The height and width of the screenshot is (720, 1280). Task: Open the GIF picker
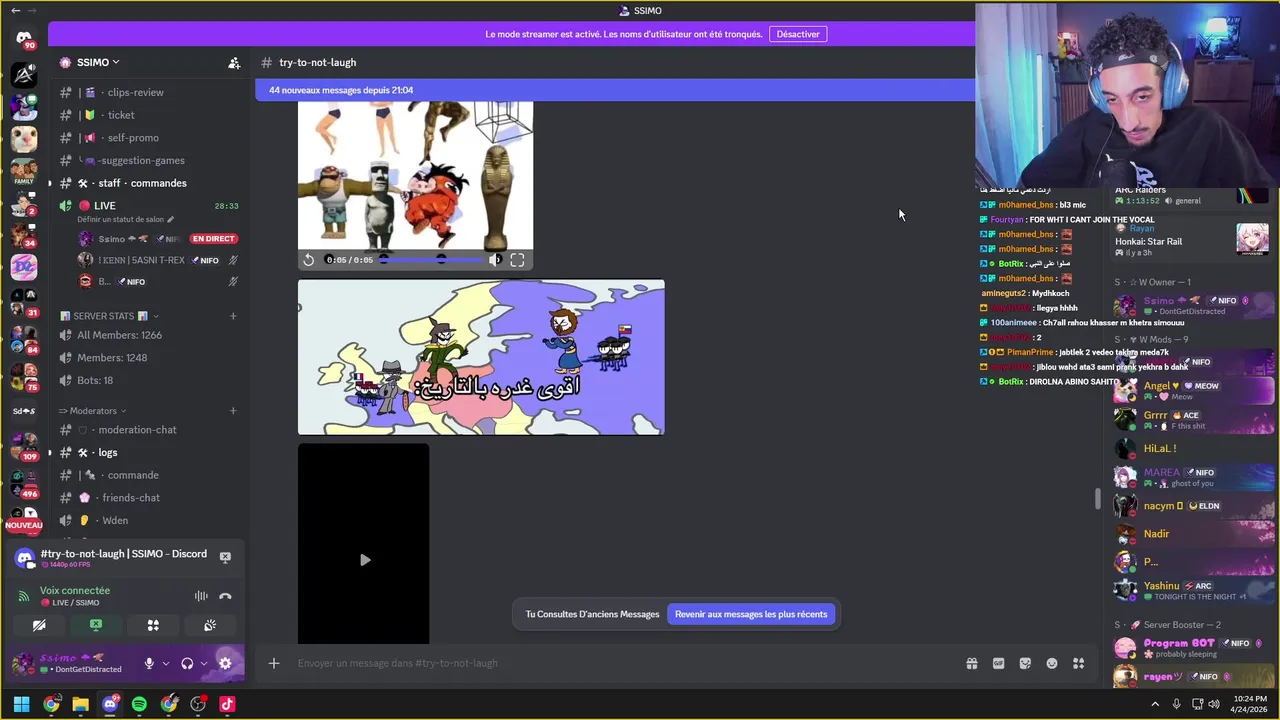[x=998, y=663]
